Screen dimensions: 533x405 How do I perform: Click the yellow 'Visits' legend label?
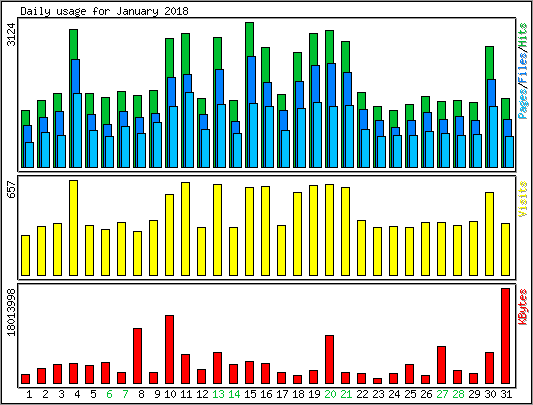pos(523,199)
